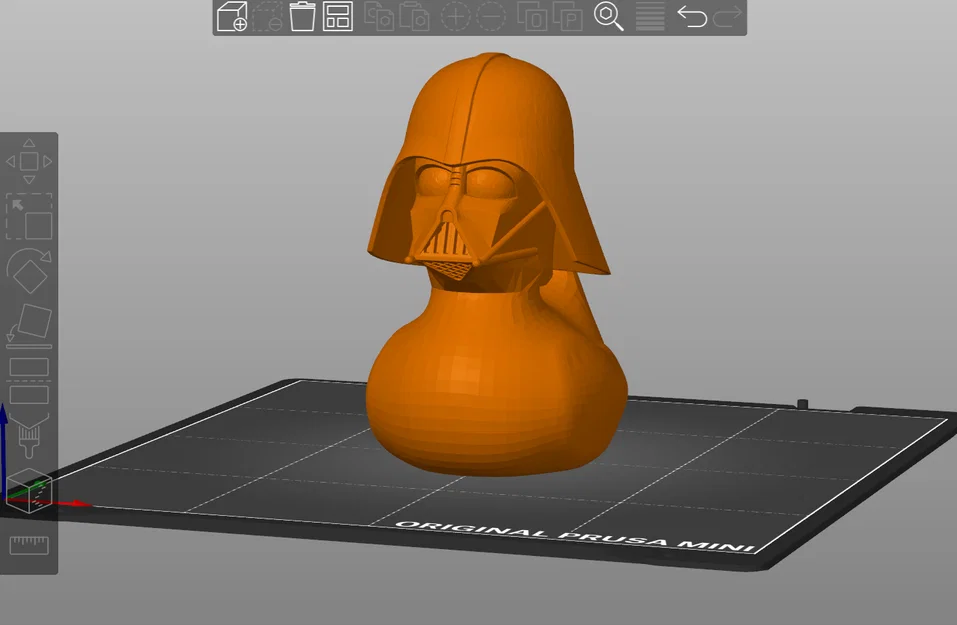Open the variable layer height tool
957x625 pixels.
[648, 17]
